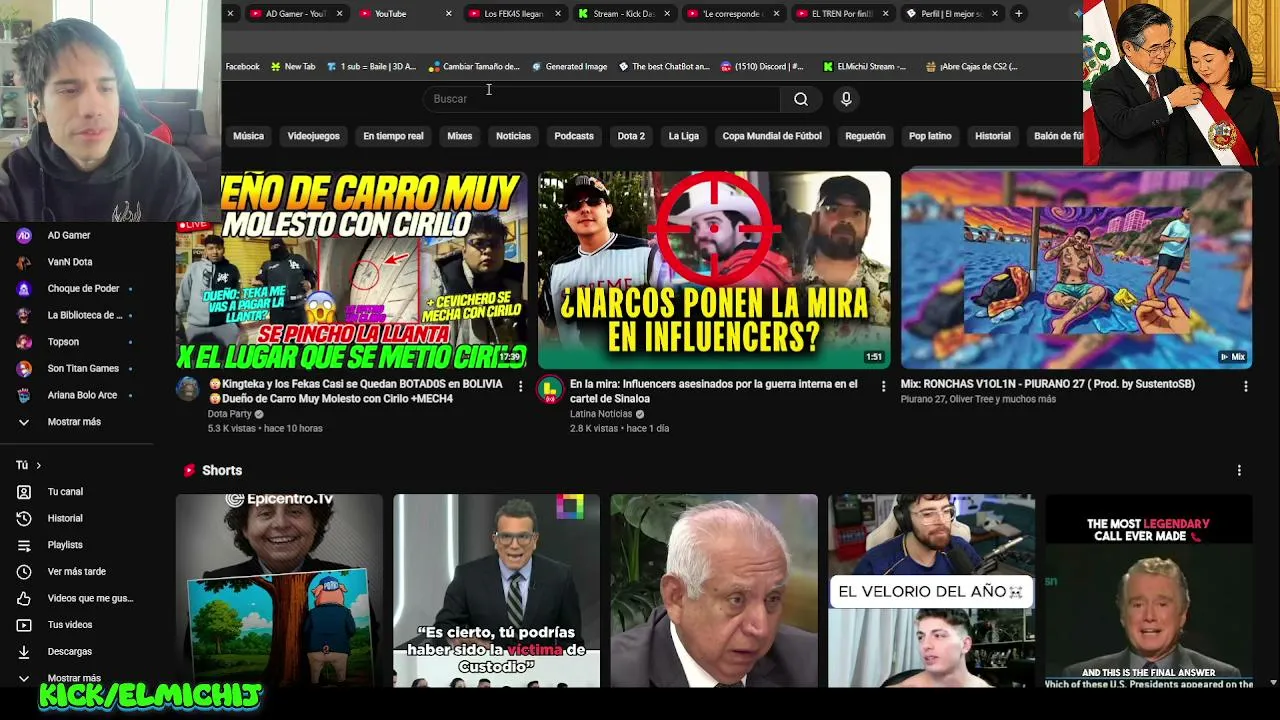Click the Latina Noticias channel avatar
1280x720 pixels.
coord(550,389)
